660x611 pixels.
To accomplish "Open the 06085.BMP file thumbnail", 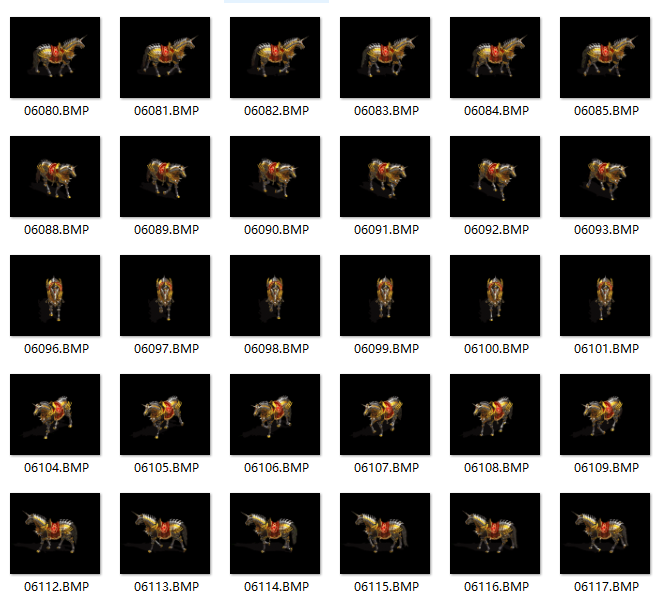I will (605, 57).
